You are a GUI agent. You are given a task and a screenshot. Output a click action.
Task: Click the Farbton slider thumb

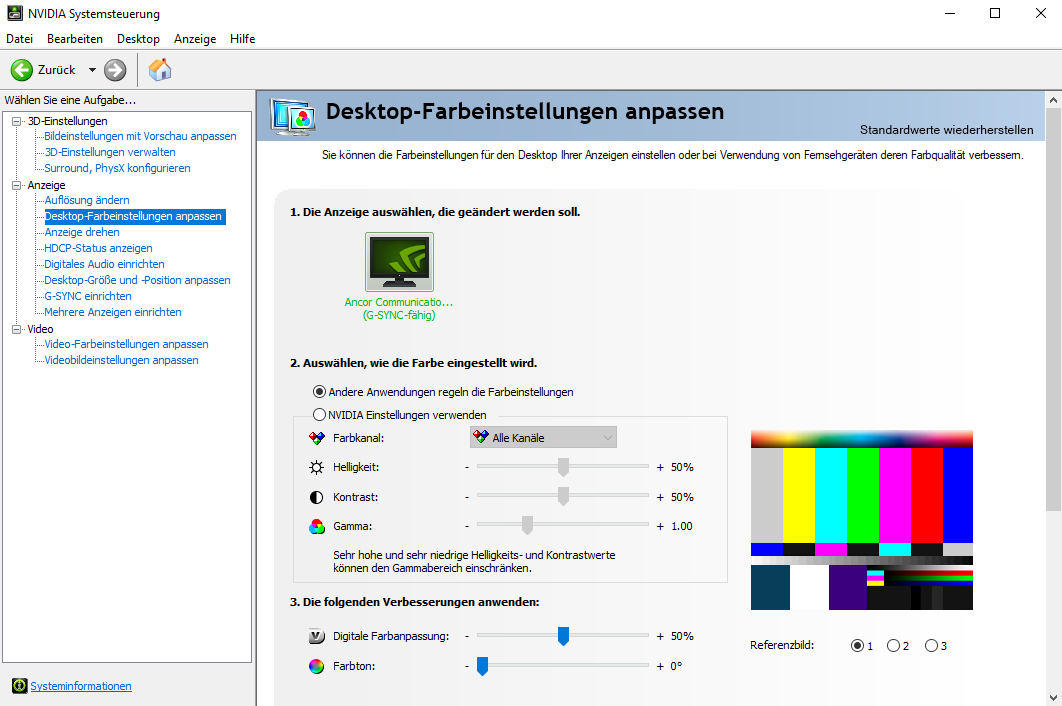[x=482, y=666]
